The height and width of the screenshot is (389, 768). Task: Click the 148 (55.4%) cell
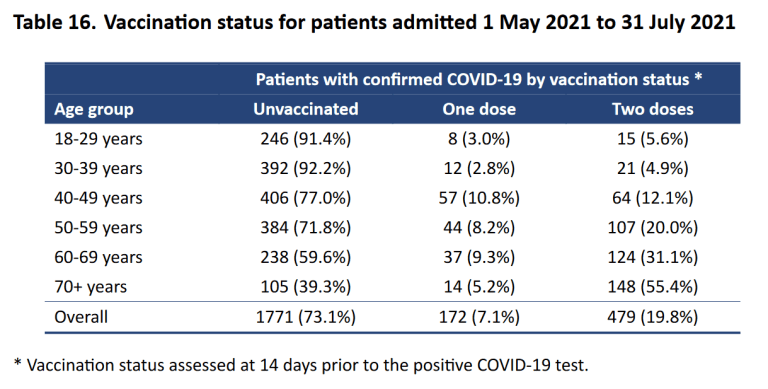652,287
